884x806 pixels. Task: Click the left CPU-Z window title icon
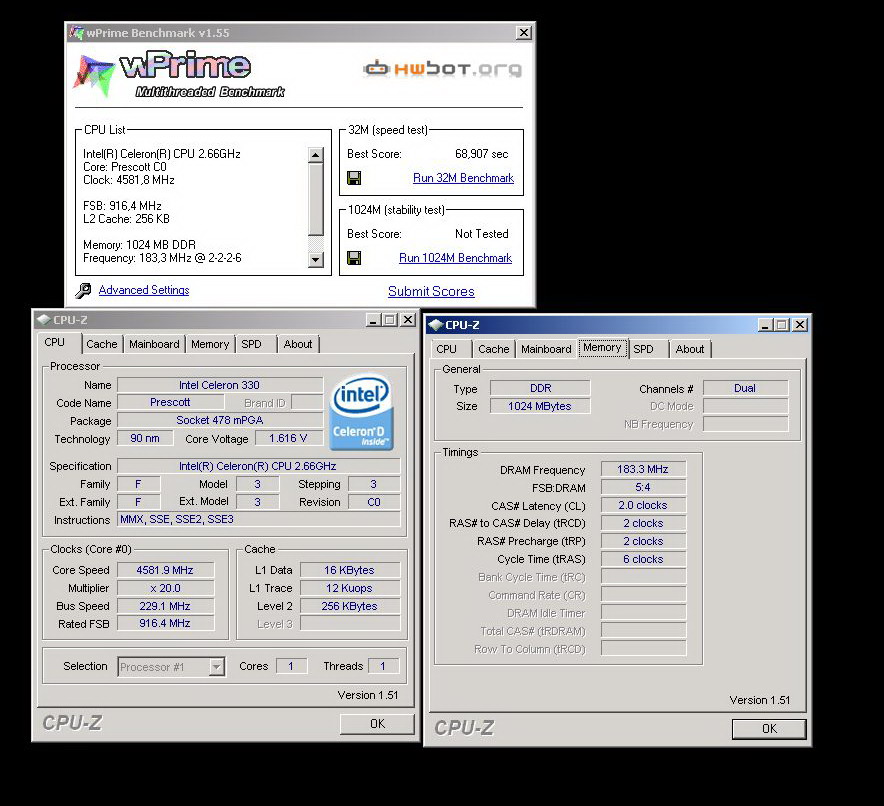(43, 320)
